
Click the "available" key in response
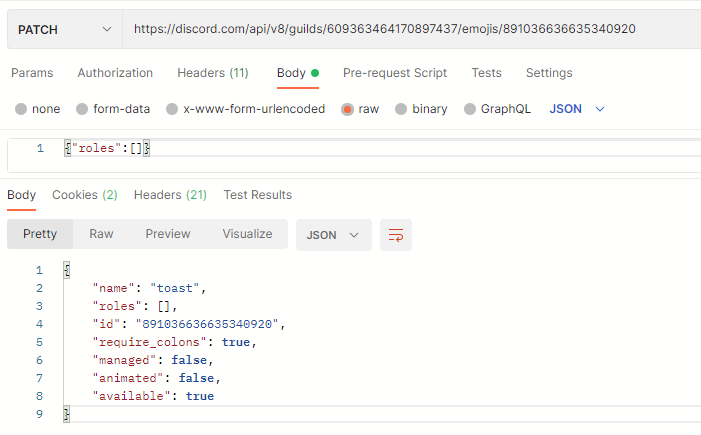[x=131, y=396]
